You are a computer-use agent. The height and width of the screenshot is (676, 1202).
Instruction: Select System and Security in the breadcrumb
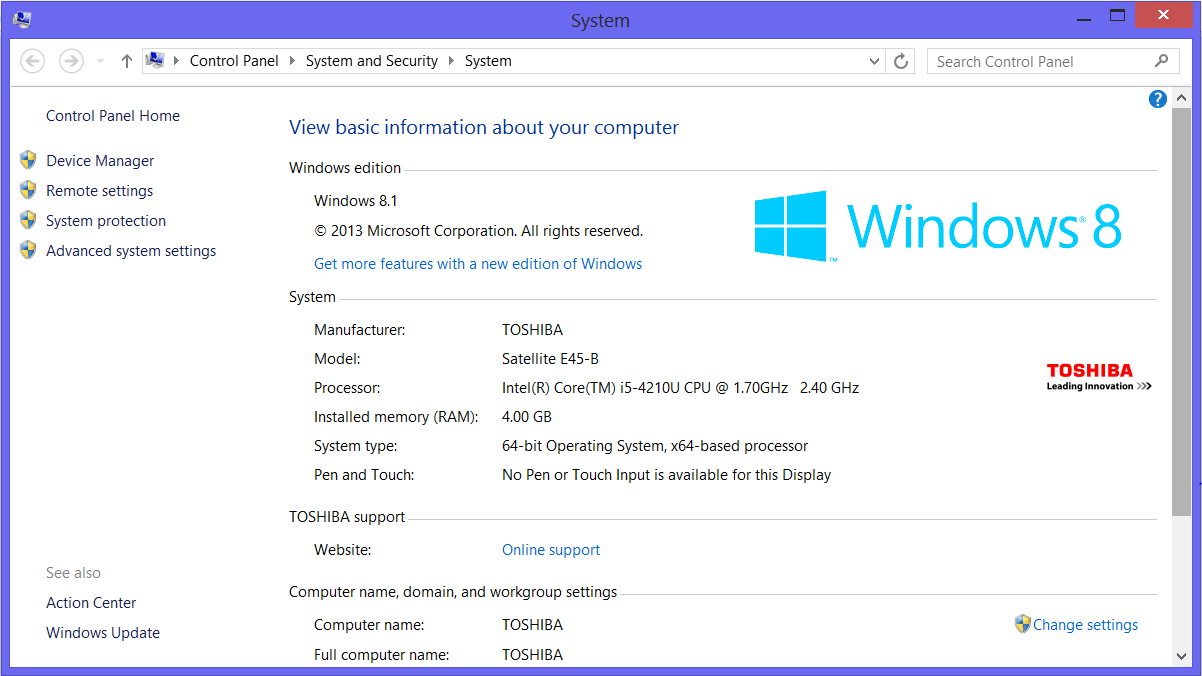pyautogui.click(x=371, y=61)
